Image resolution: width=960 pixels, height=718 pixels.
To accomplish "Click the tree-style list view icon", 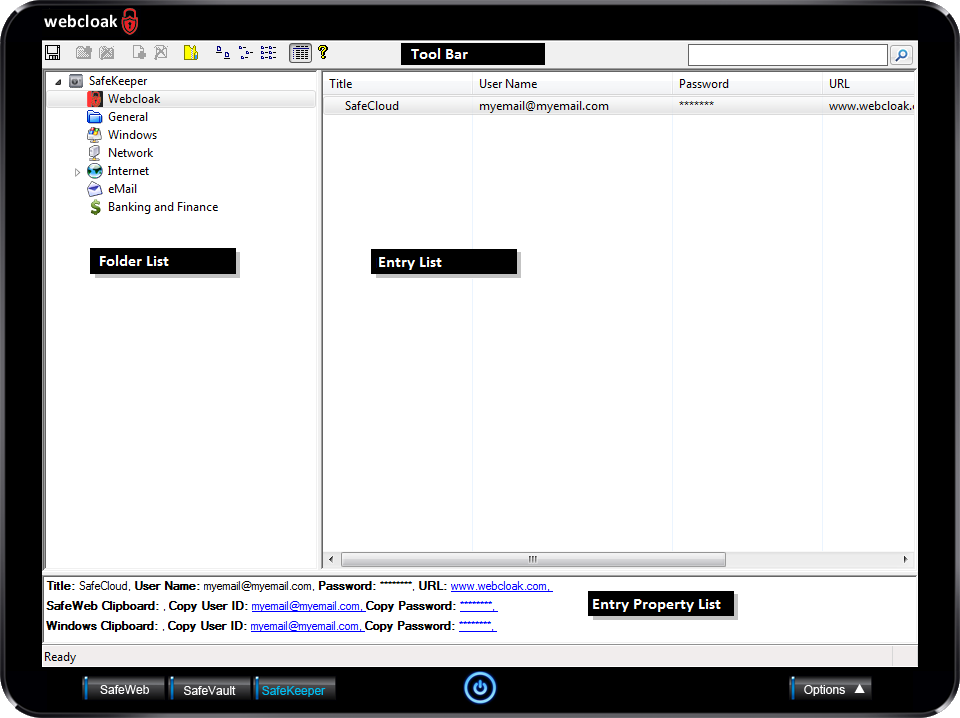I will (x=245, y=53).
